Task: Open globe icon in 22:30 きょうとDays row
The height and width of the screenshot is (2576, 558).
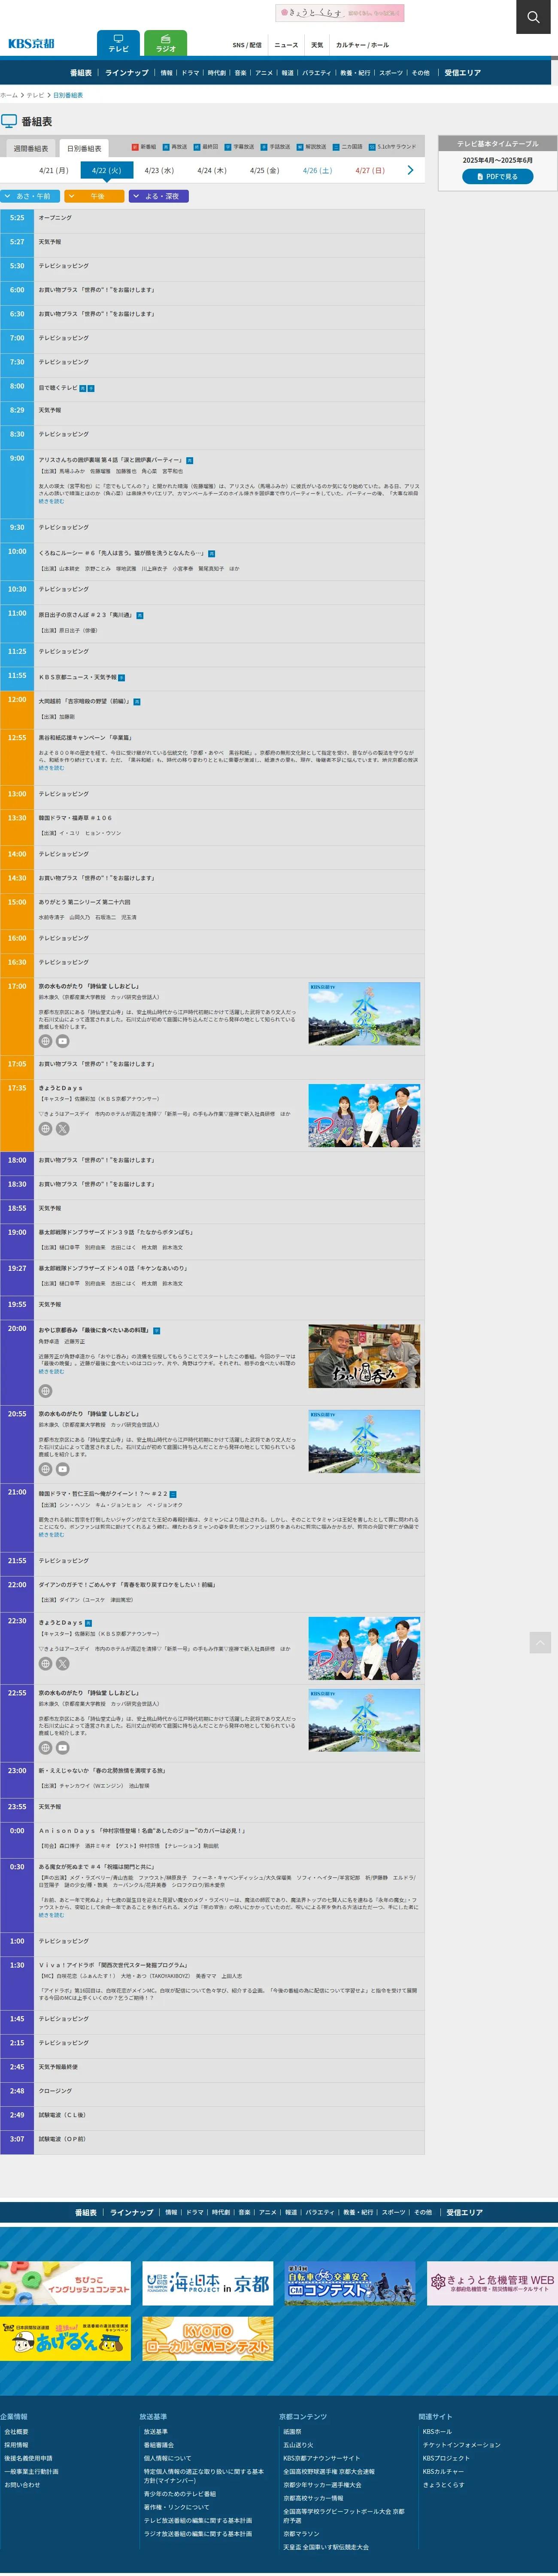Action: (45, 1664)
